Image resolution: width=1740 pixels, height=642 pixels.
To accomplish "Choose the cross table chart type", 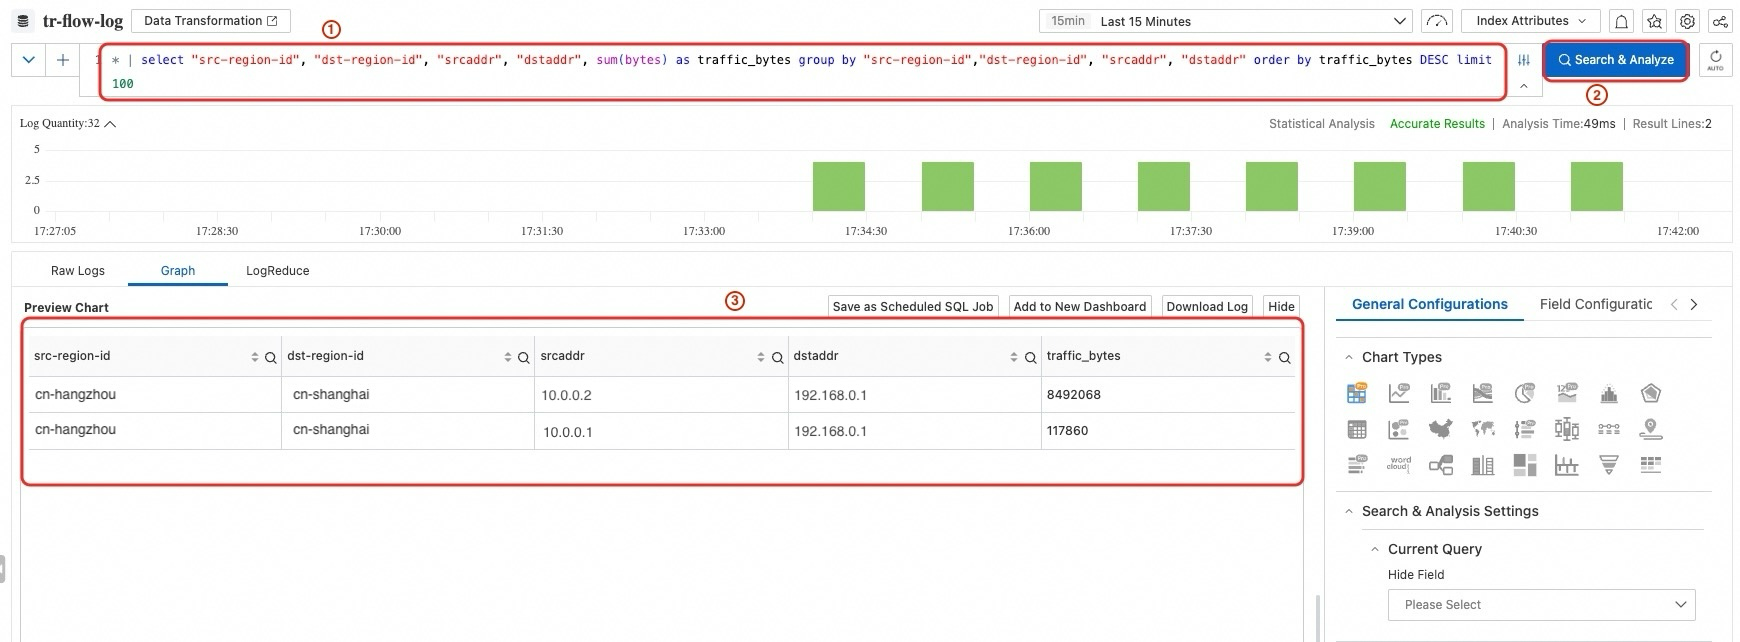I will (x=1651, y=464).
